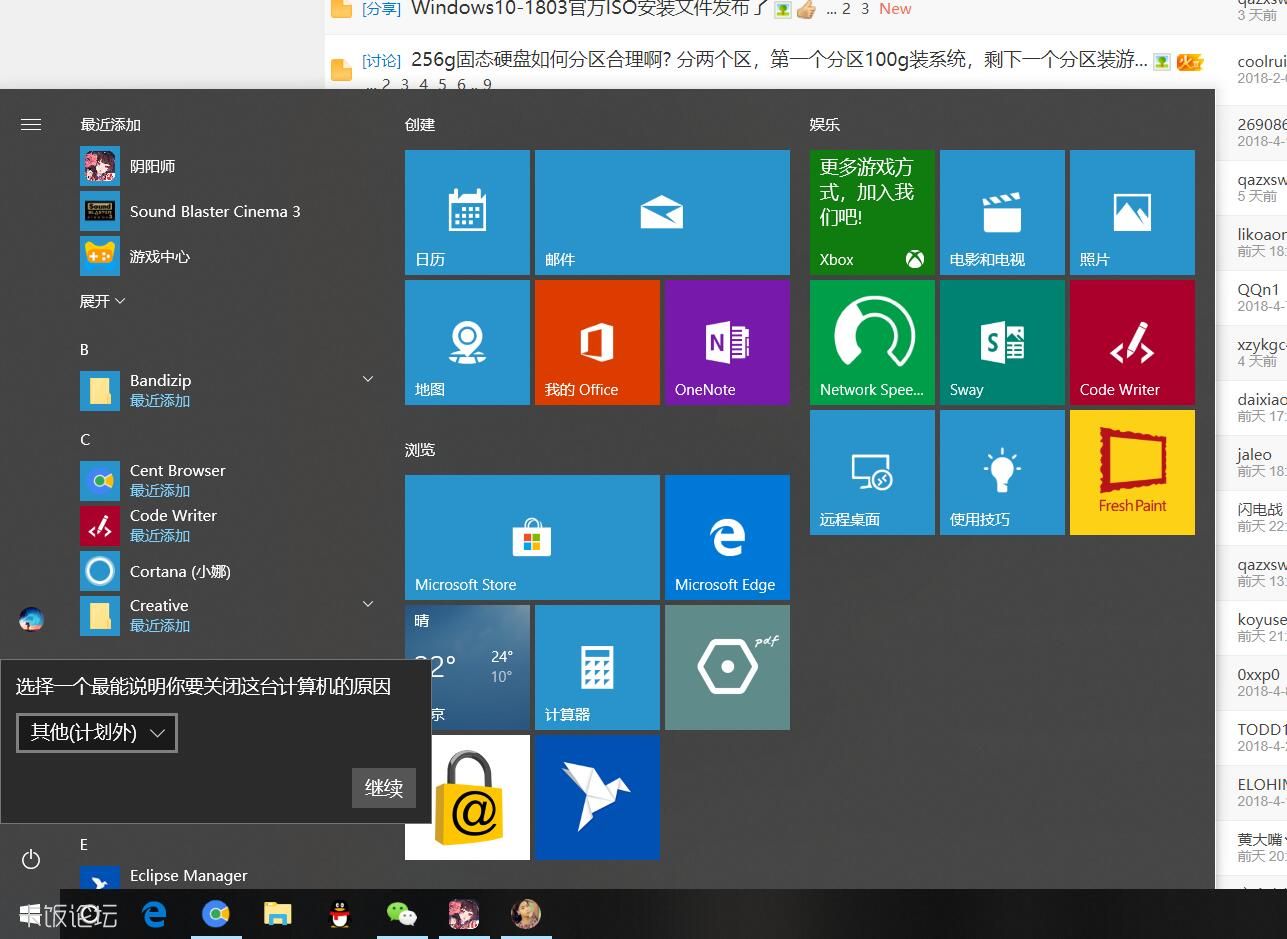Open File Explorer from the taskbar
This screenshot has width=1287, height=939.
[x=278, y=914]
